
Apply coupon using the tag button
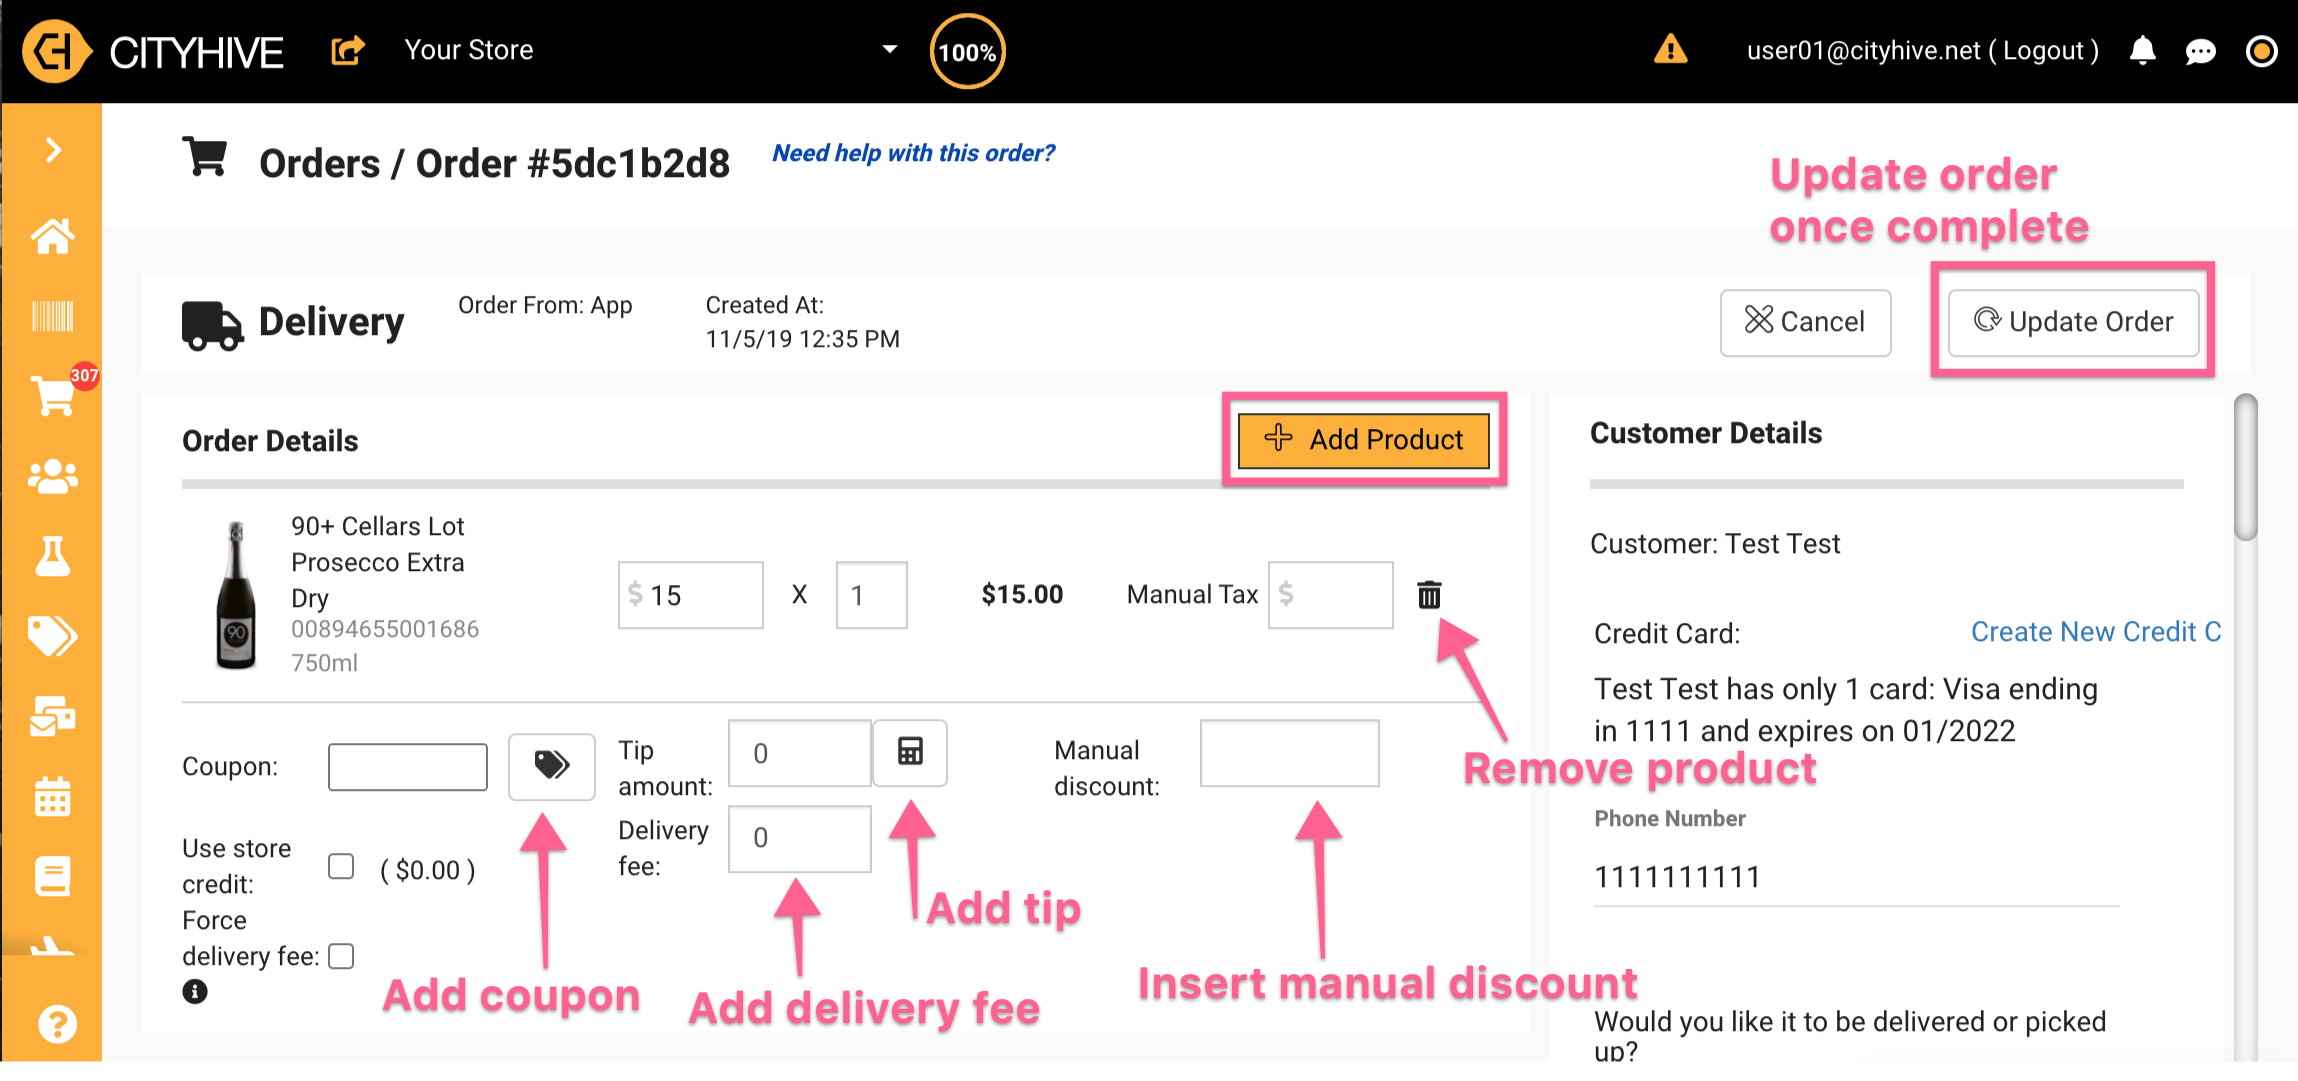click(551, 766)
